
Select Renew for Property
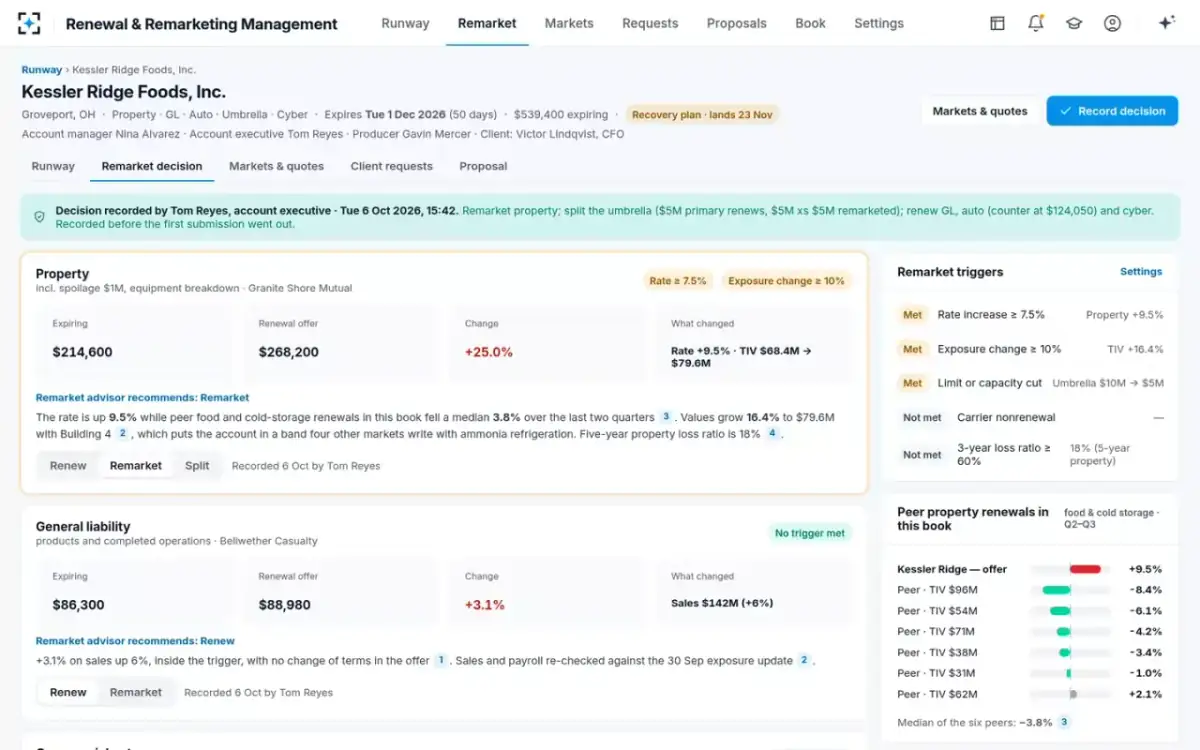68,466
